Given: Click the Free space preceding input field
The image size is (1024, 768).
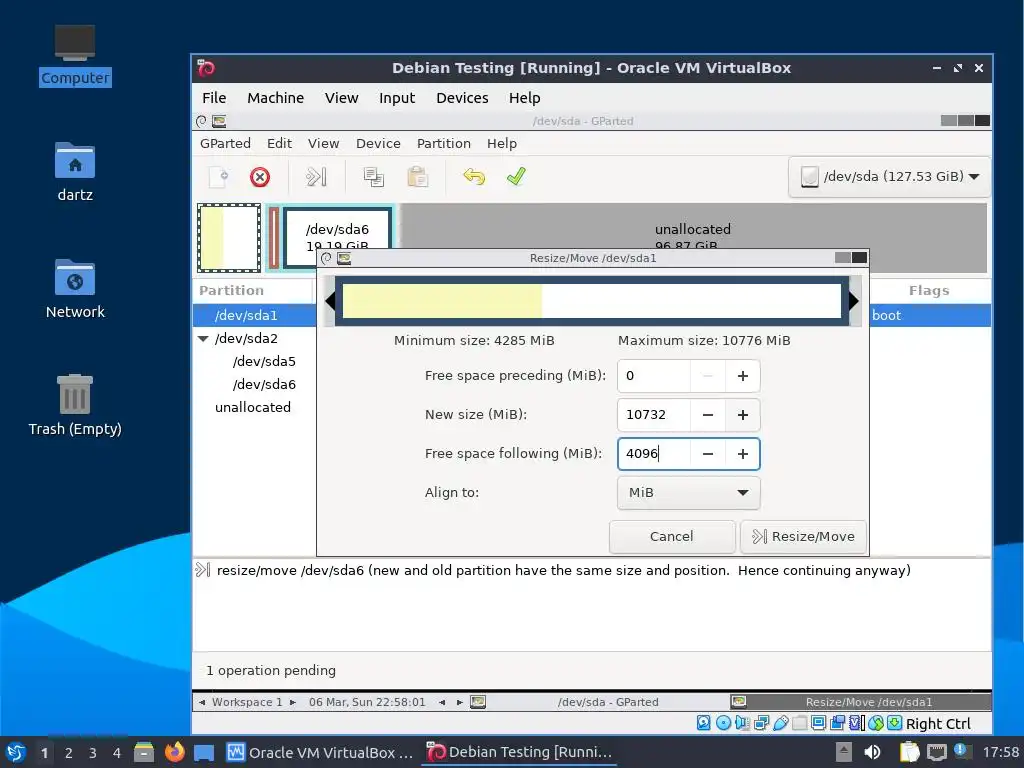Looking at the screenshot, I should tap(654, 376).
